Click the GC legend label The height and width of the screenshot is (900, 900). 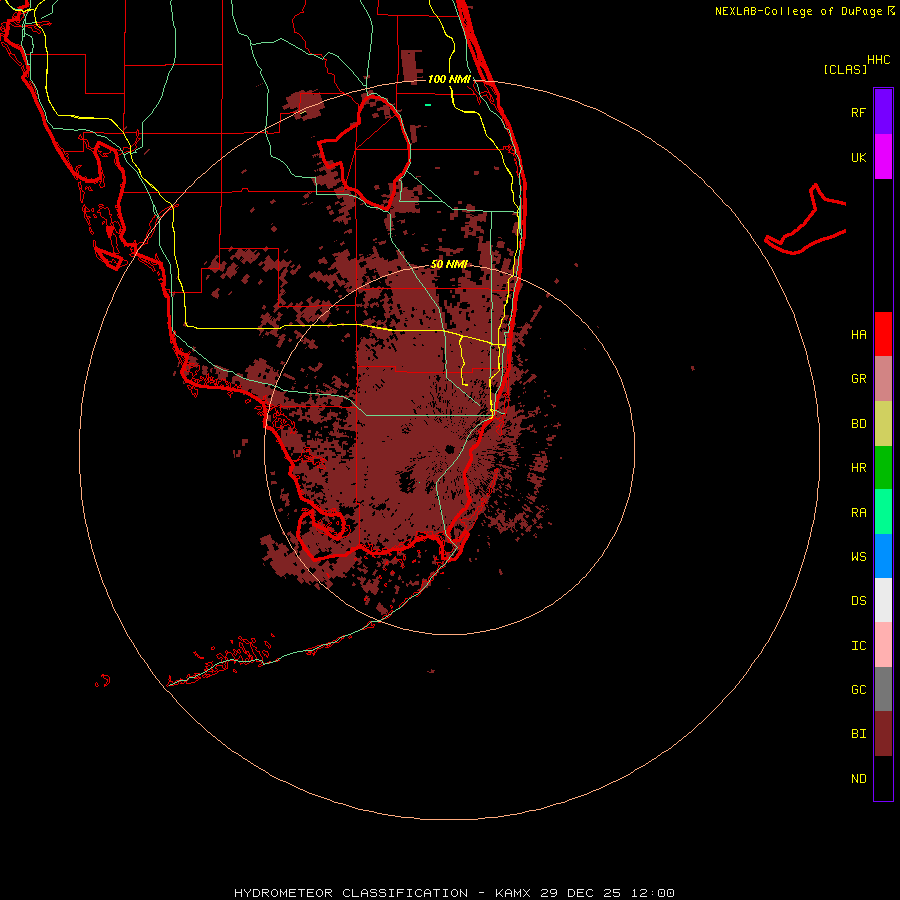[x=858, y=690]
